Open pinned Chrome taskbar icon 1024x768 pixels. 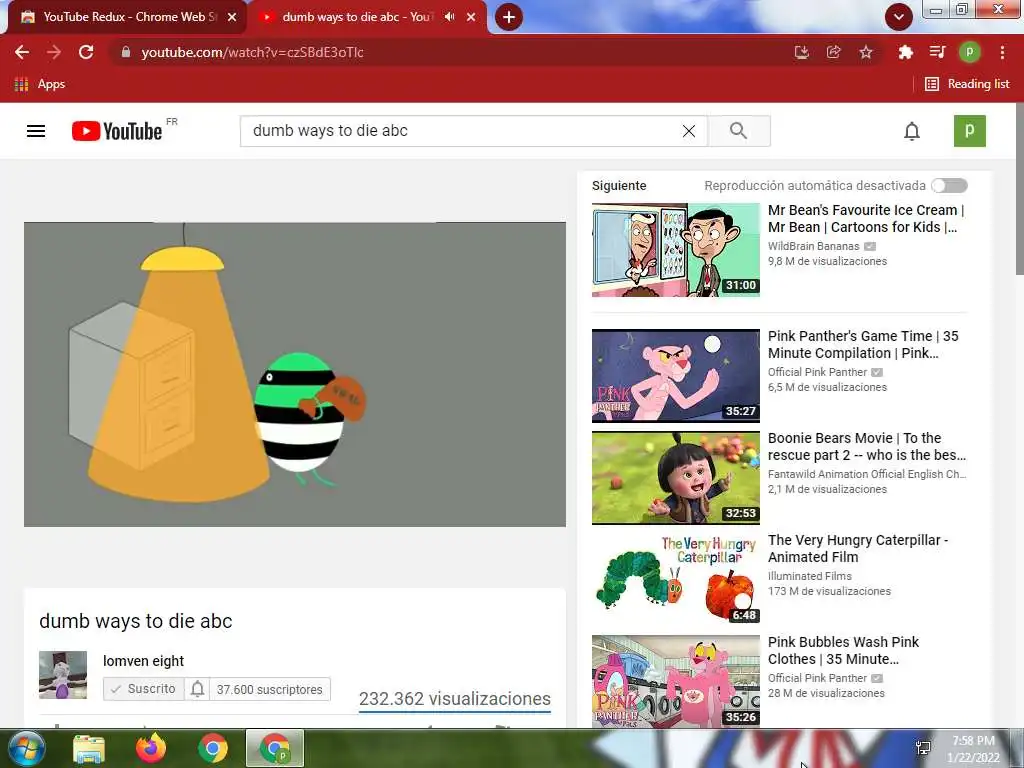point(212,748)
